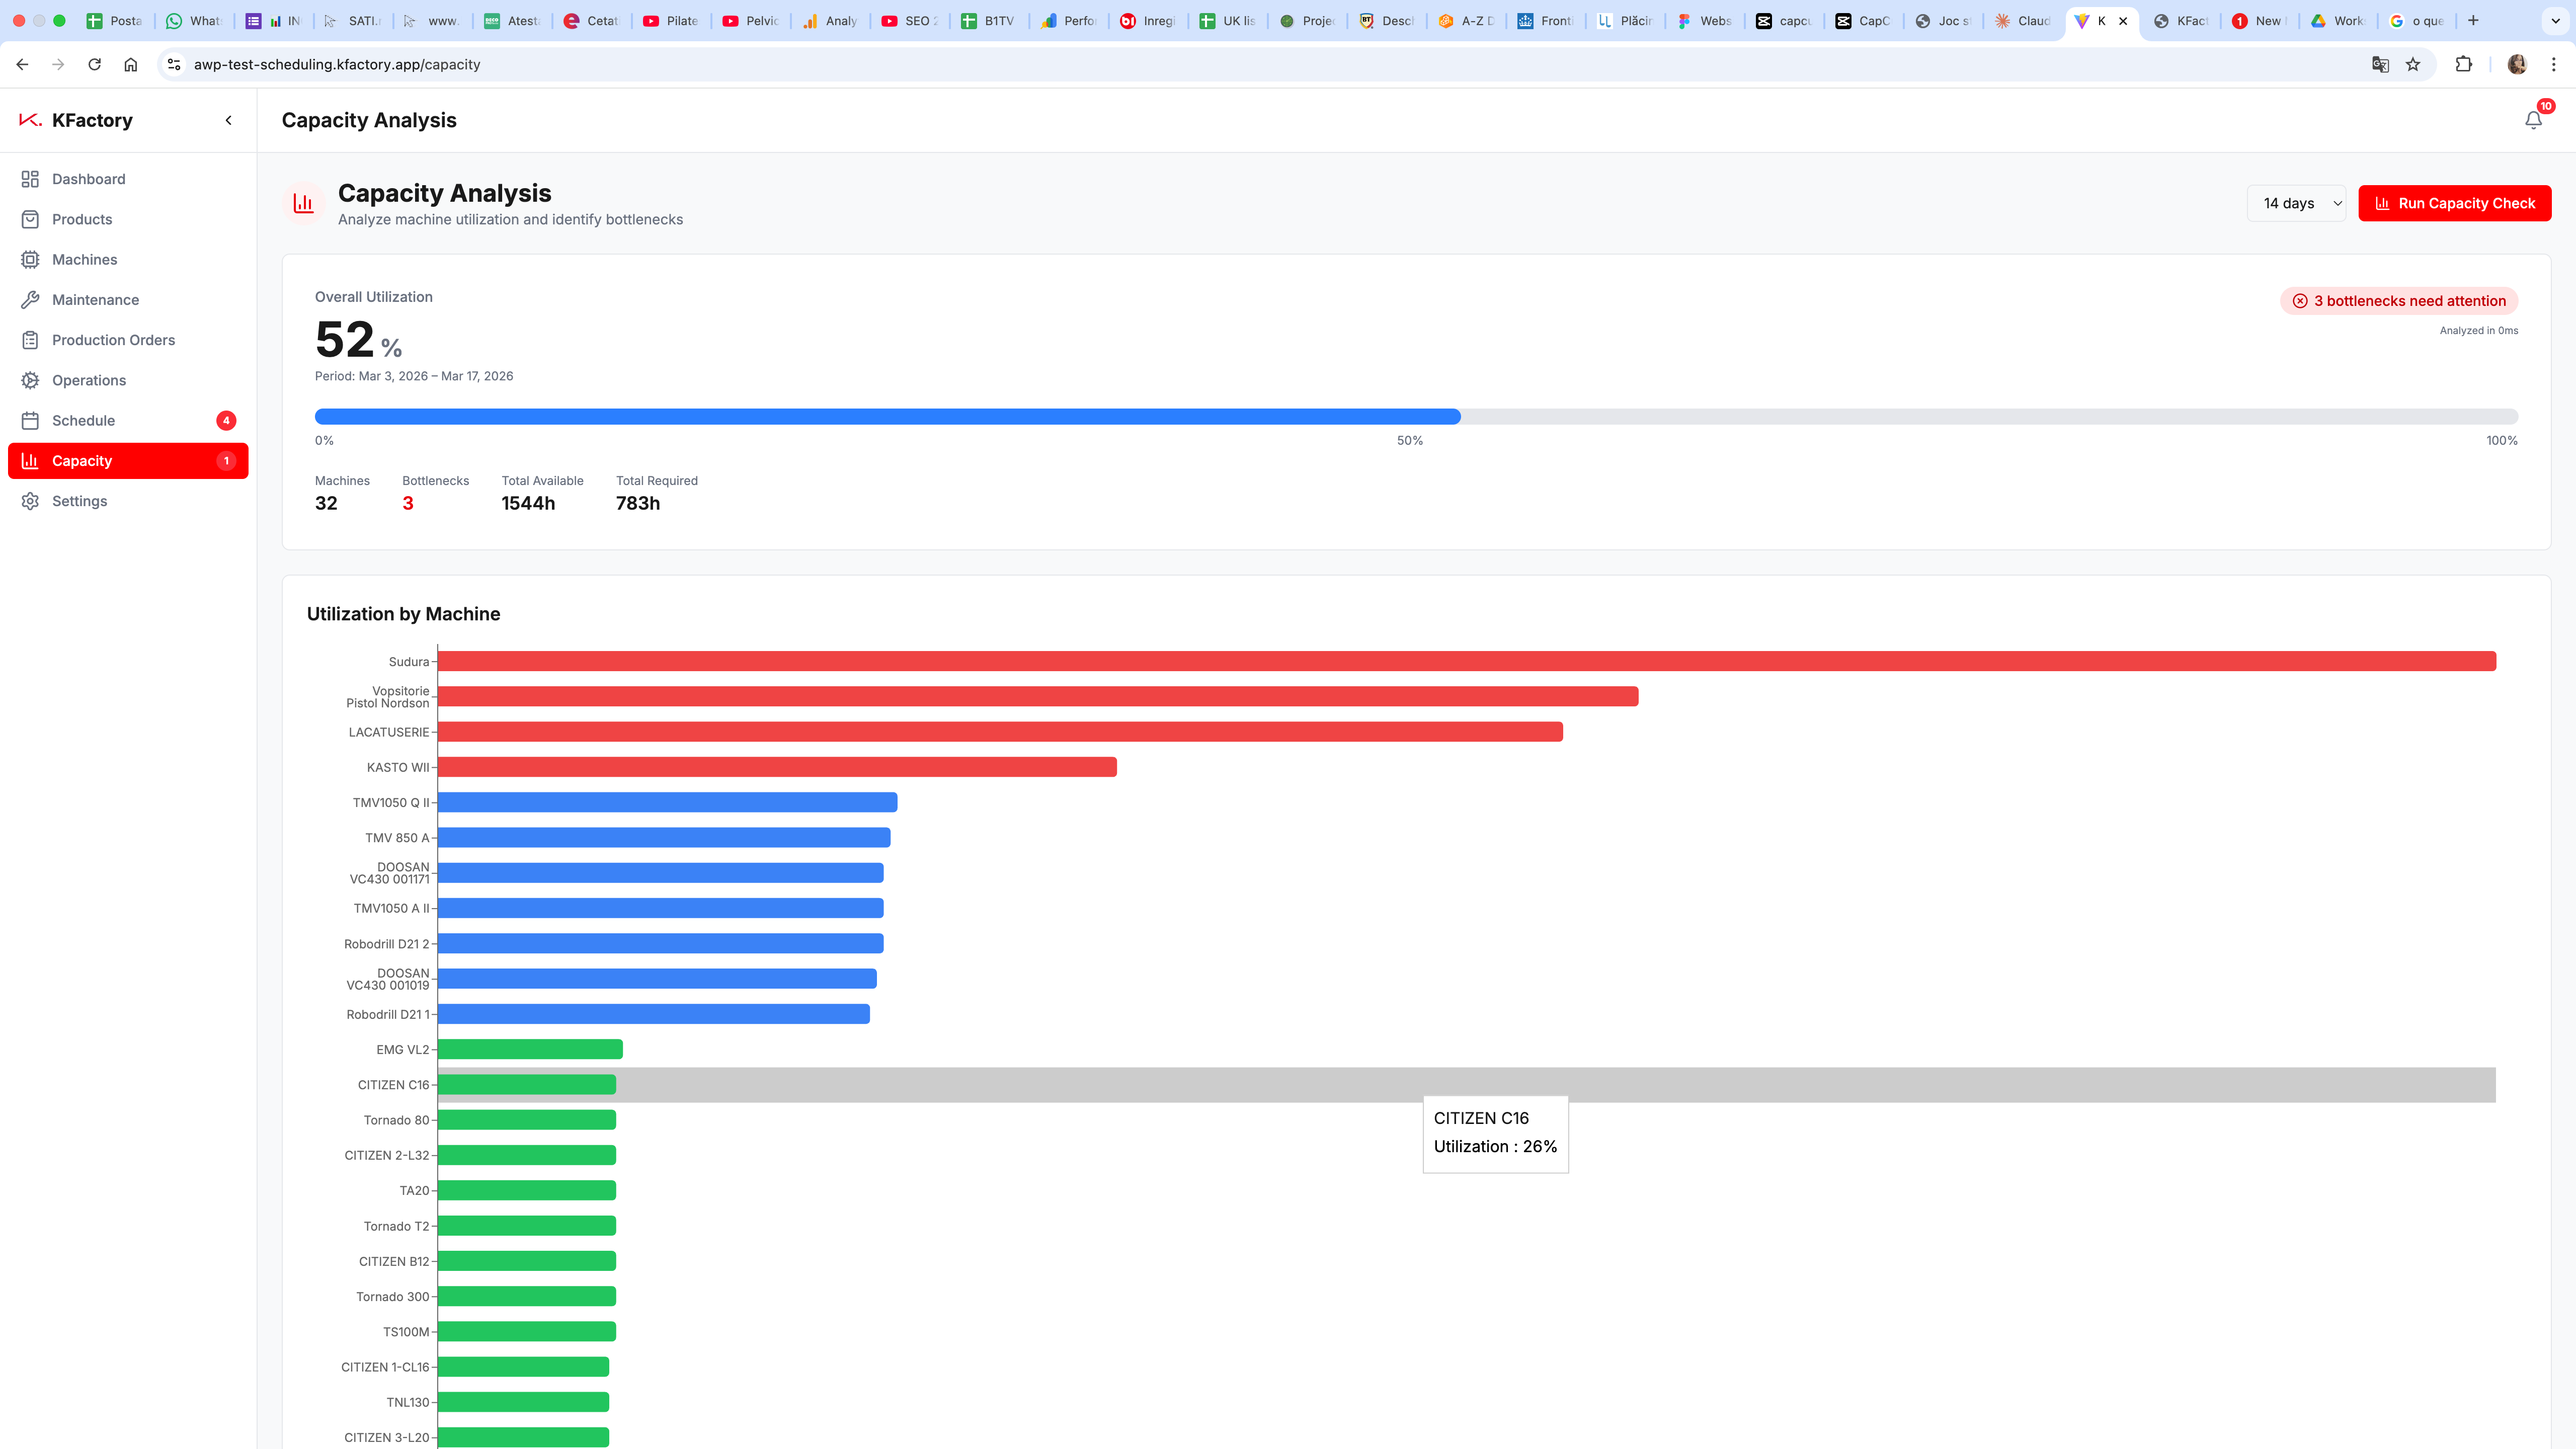This screenshot has height=1449, width=2576.
Task: Click browser forward arrow
Action: (x=58, y=64)
